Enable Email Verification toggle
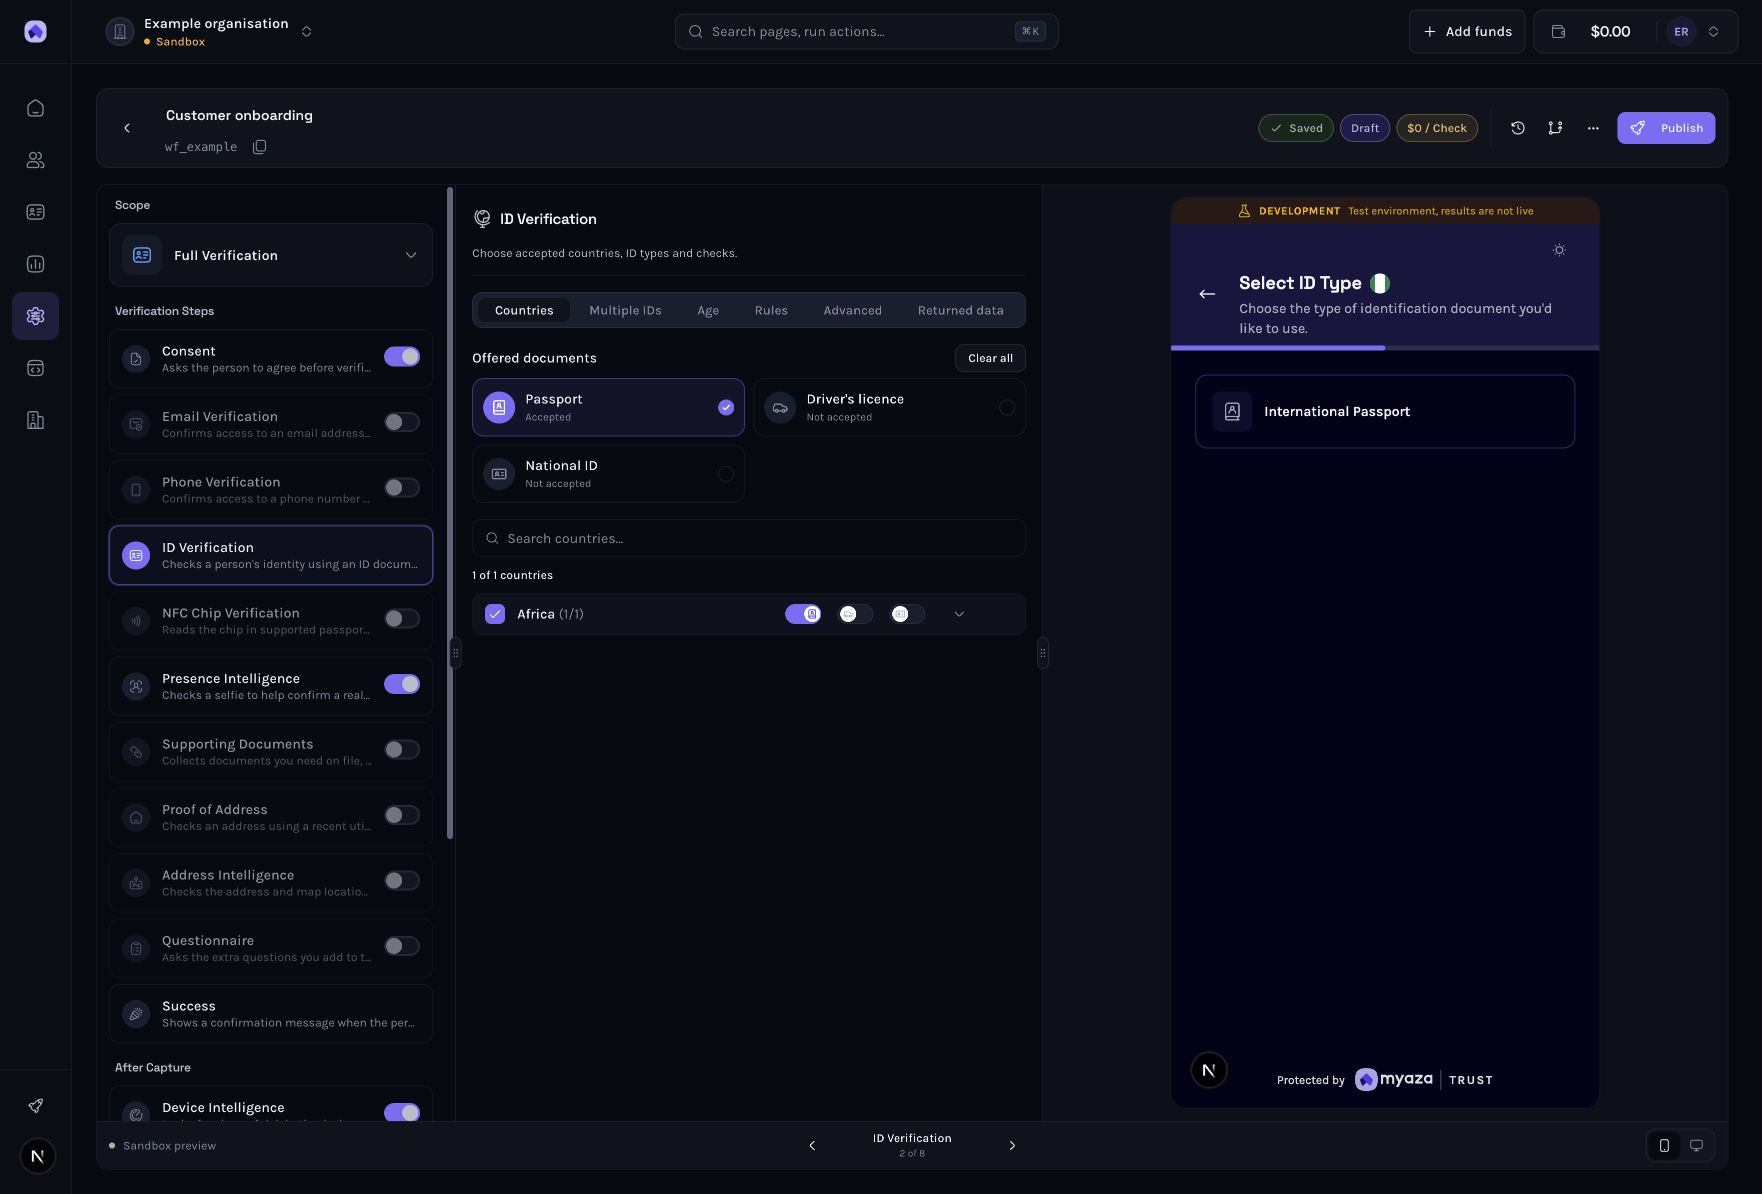This screenshot has height=1194, width=1762. 402,422
